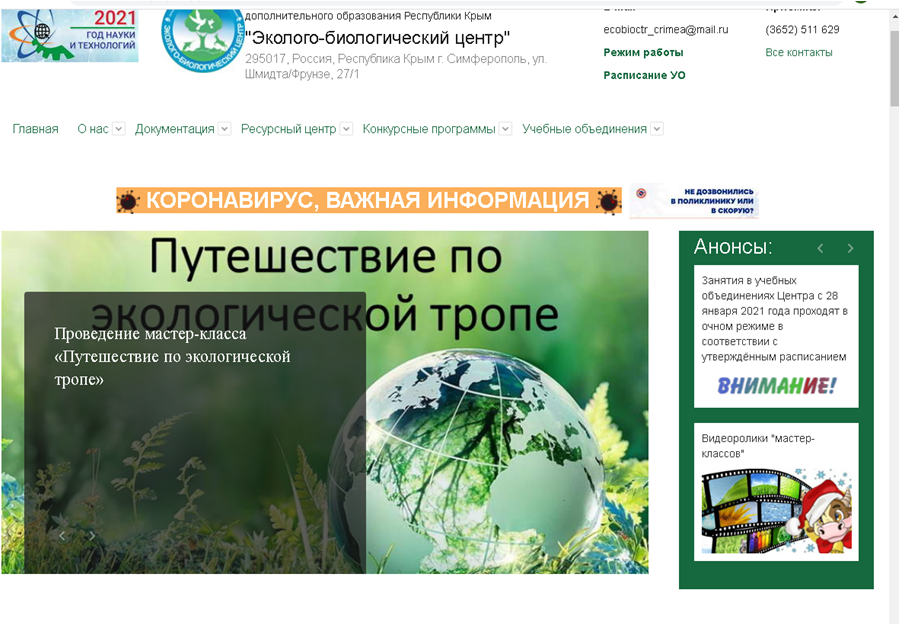Click the Коронавирус, важная информация banner
Viewport: 900px width, 625px height.
tap(369, 201)
